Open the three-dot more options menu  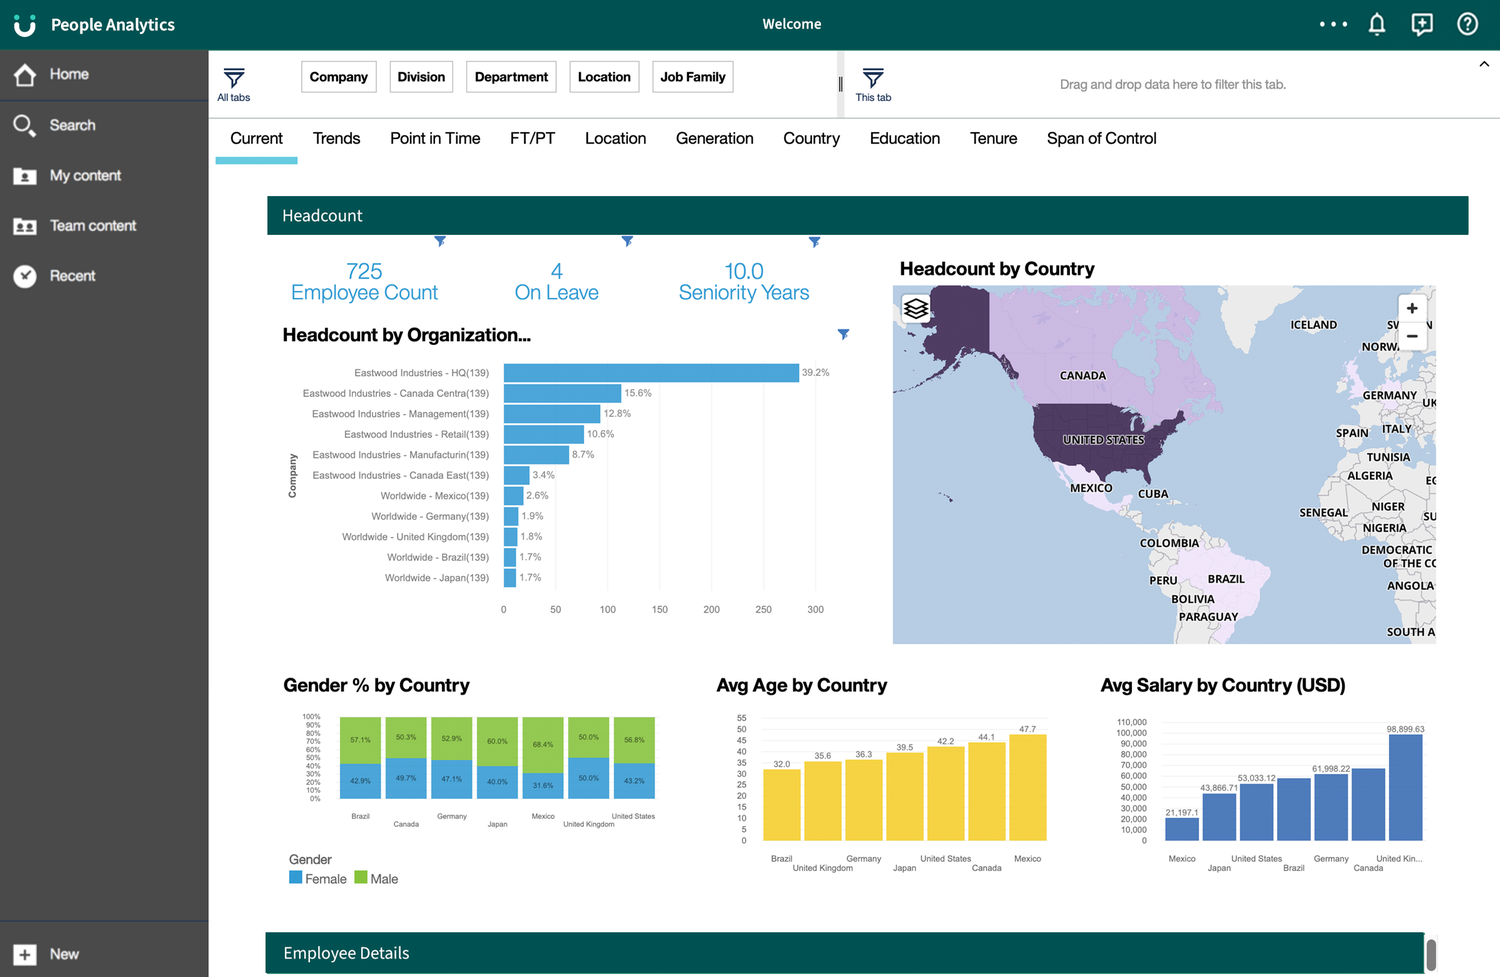point(1333,25)
